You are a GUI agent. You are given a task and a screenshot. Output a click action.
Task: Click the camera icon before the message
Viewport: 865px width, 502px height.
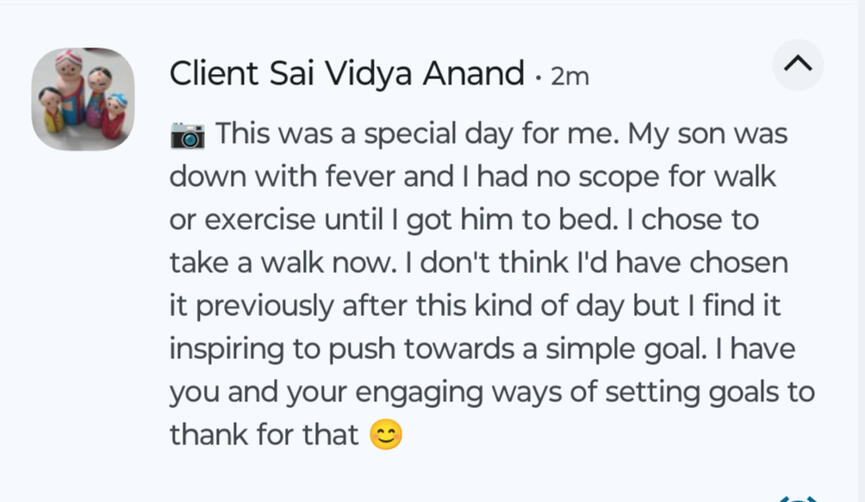tap(187, 135)
